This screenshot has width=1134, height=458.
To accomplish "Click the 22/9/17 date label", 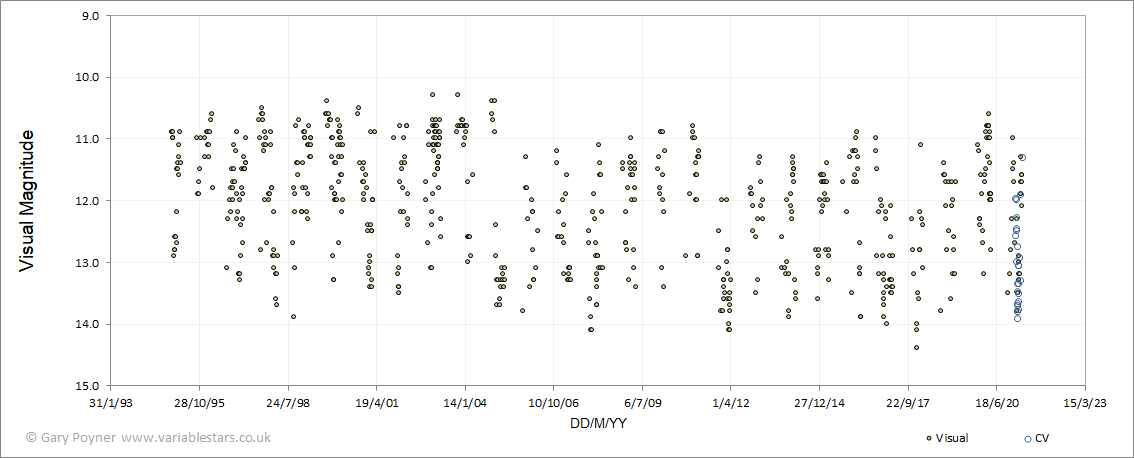I will [x=908, y=403].
